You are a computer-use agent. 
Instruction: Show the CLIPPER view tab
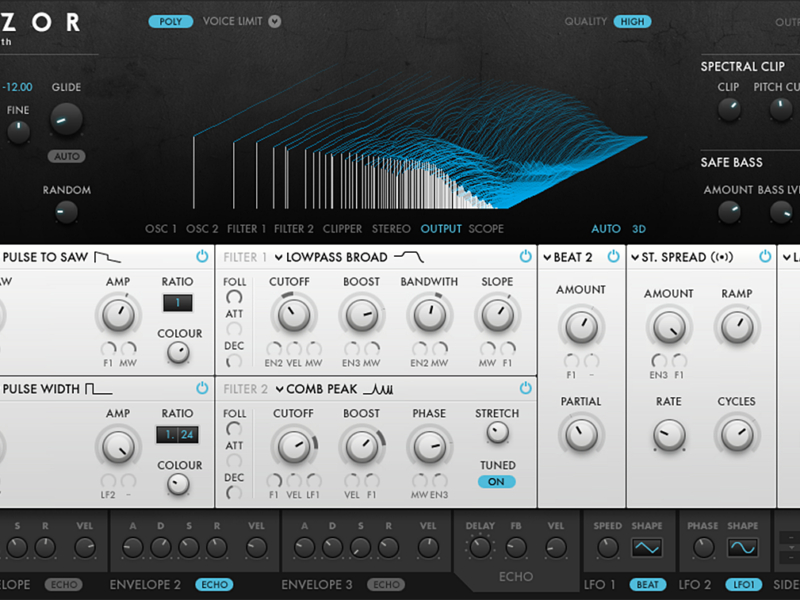[x=343, y=229]
